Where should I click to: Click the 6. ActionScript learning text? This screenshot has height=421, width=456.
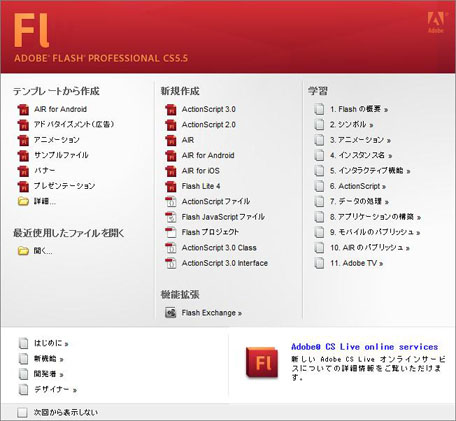pos(358,186)
